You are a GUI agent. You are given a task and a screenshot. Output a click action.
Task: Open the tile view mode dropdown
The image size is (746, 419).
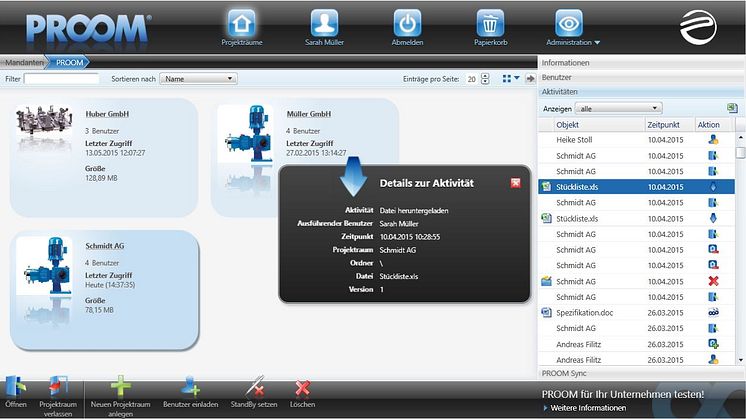[x=511, y=78]
